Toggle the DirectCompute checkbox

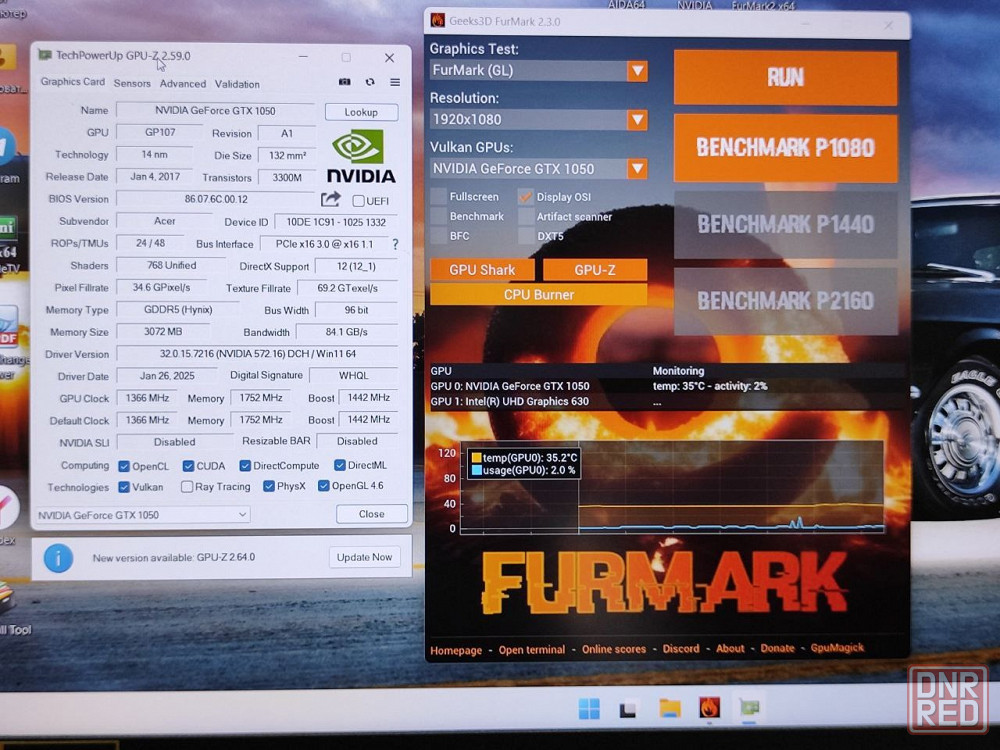245,466
